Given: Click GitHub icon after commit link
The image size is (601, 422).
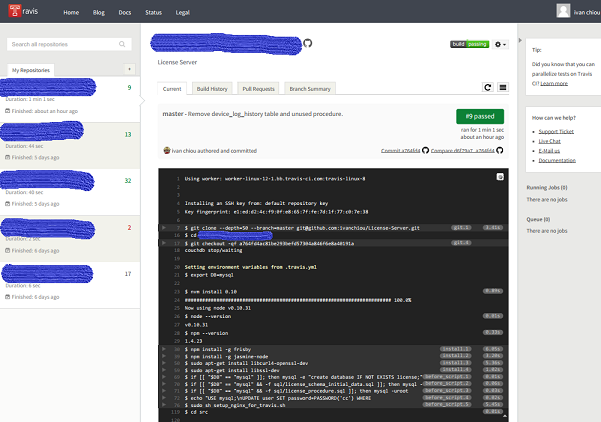Looking at the screenshot, I should point(425,150).
